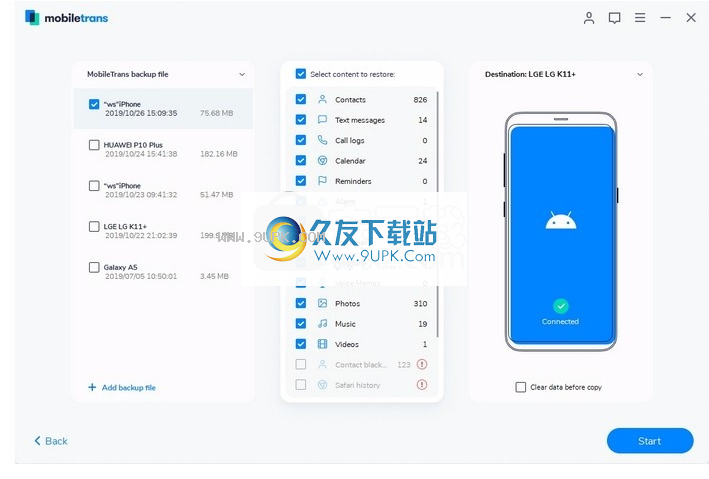
Task: Click the Text messages bubble icon
Action: pyautogui.click(x=322, y=119)
